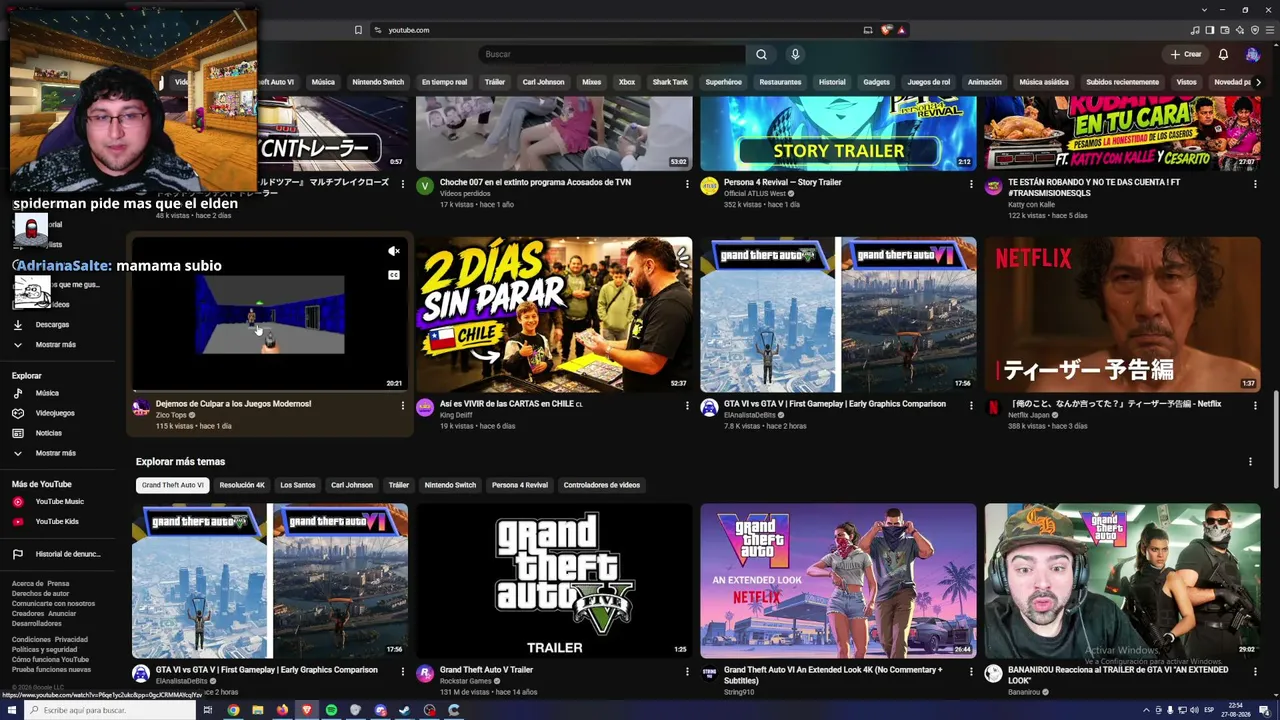Image resolution: width=1280 pixels, height=720 pixels.
Task: Toggle subtitles on the video preview
Action: pyautogui.click(x=394, y=275)
